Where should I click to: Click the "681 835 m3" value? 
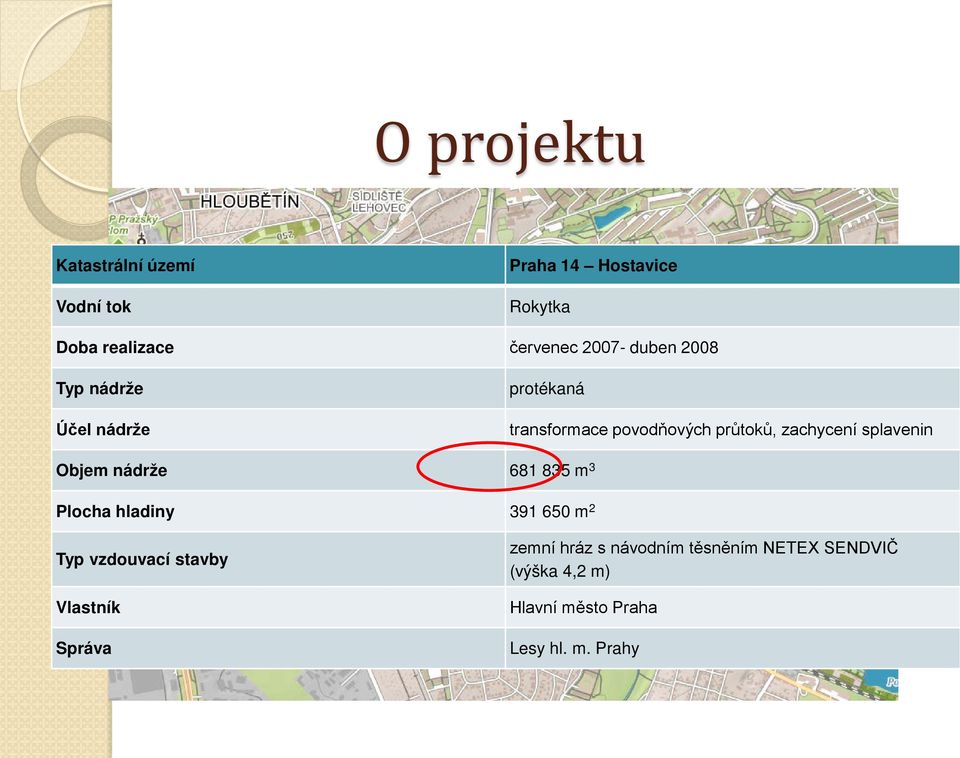(552, 470)
